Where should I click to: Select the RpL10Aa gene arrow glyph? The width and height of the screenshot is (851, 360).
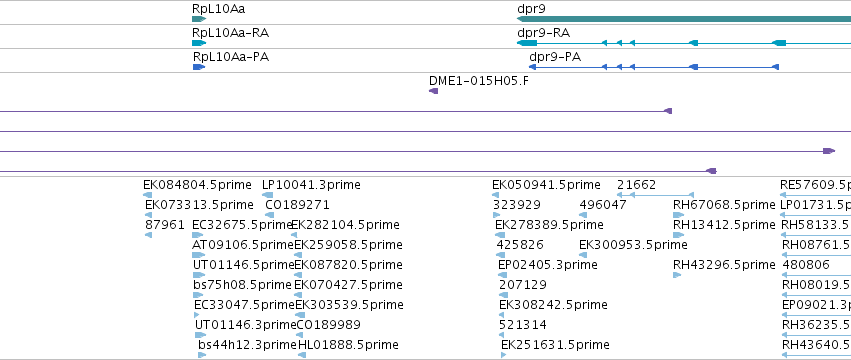[199, 19]
